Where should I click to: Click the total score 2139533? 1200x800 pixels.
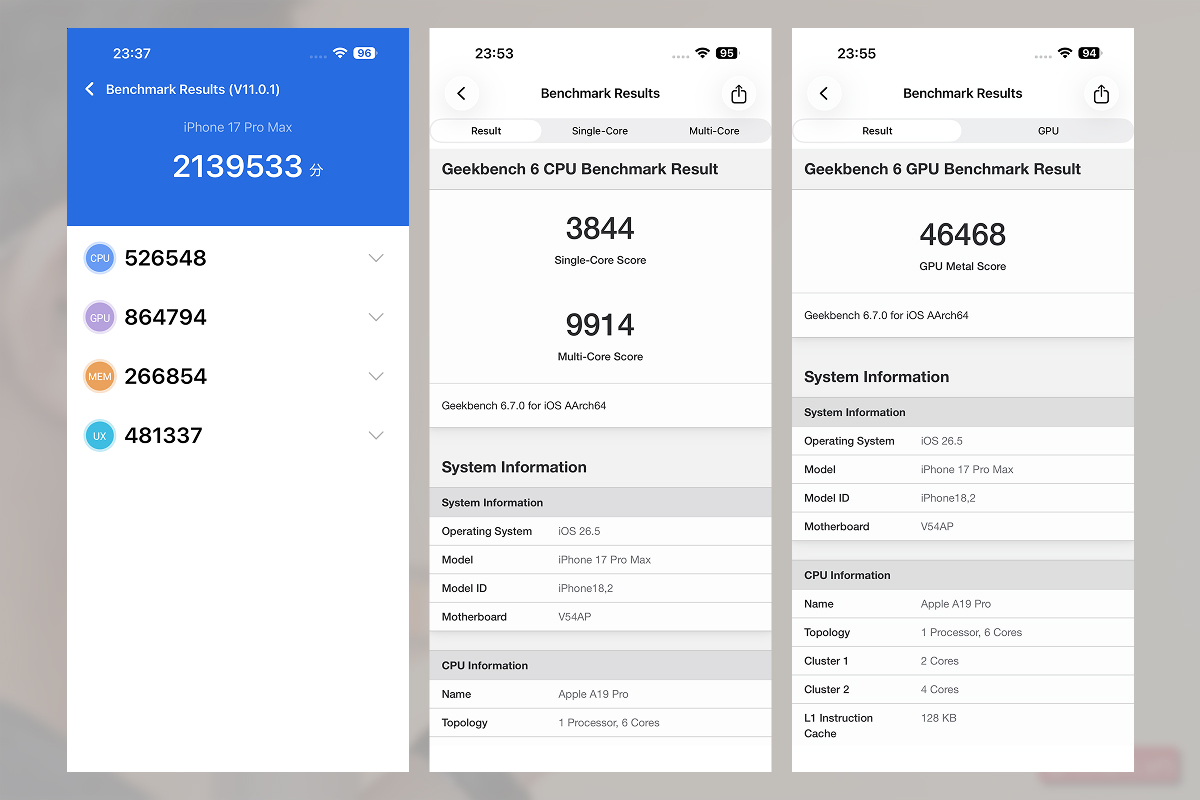click(237, 166)
